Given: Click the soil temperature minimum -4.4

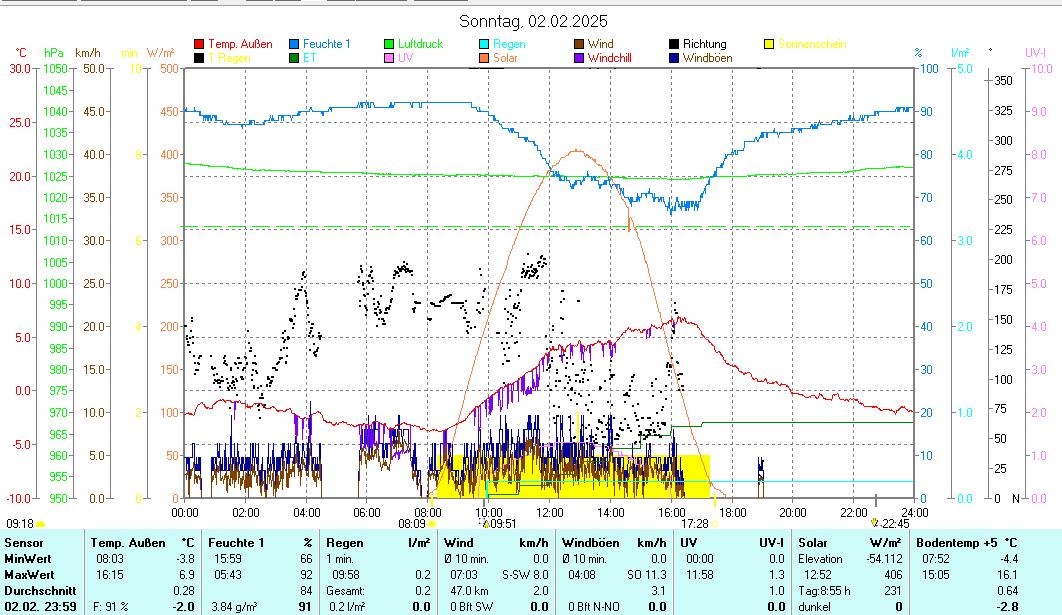Looking at the screenshot, I should (1008, 559).
